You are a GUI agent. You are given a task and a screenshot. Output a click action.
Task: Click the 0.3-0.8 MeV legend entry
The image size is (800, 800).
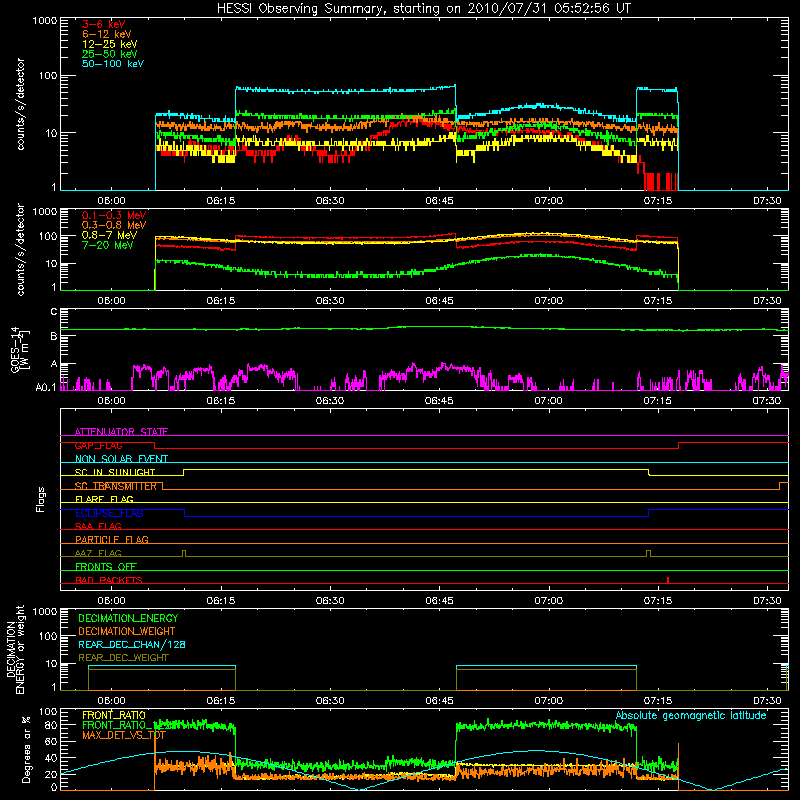[x=114, y=225]
